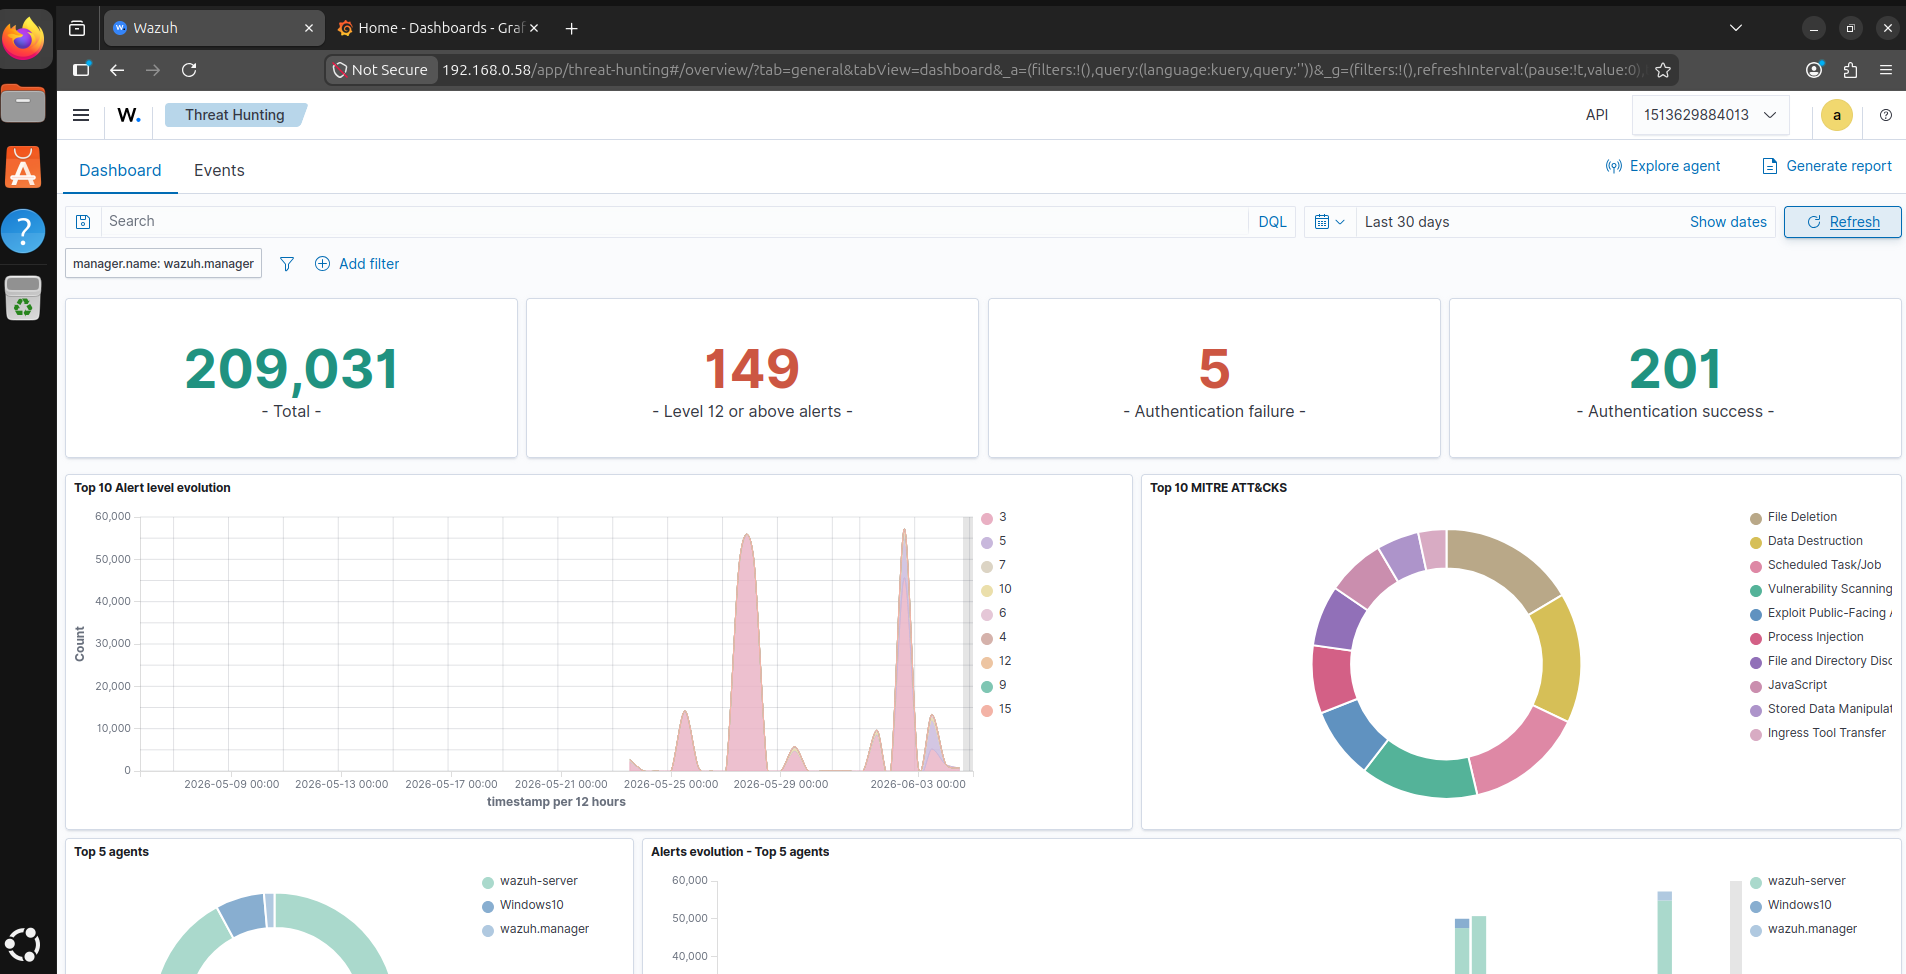Open the Firefox sidebar panel icon
Viewport: 1906px width, 974px height.
[81, 69]
